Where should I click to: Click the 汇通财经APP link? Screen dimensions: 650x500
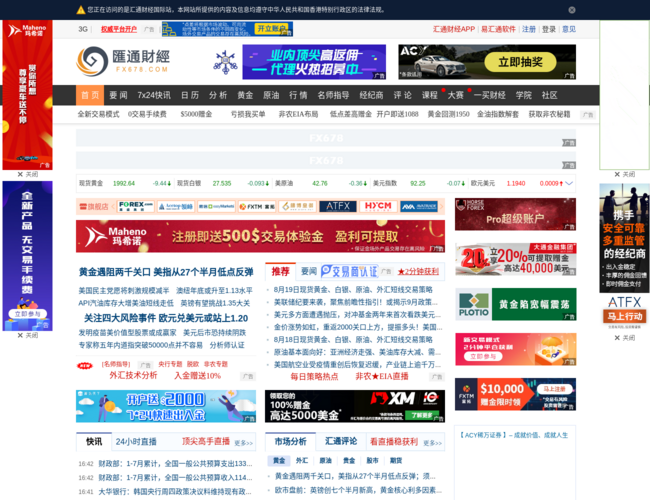point(454,29)
